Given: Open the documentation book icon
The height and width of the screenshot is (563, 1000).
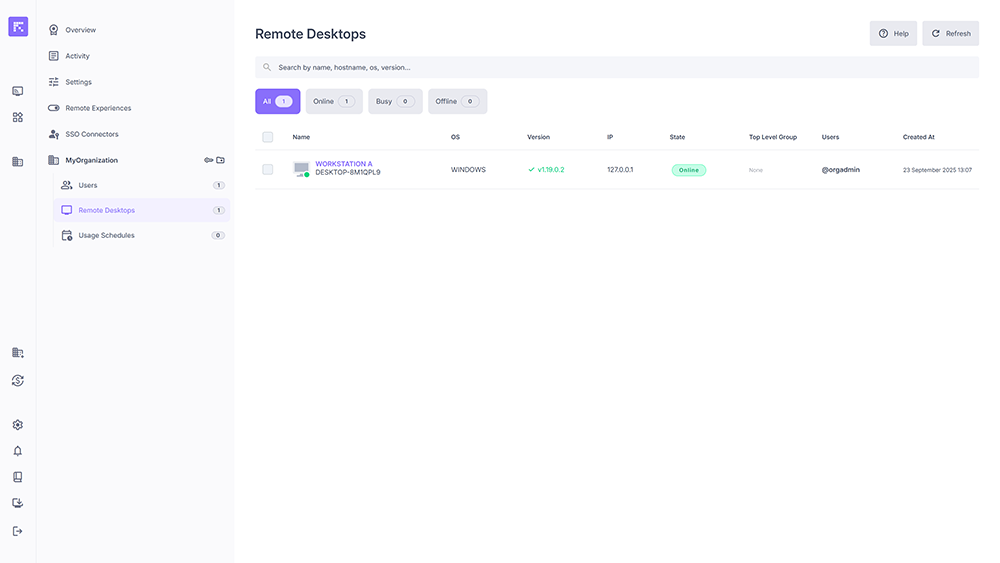Looking at the screenshot, I should (x=17, y=477).
